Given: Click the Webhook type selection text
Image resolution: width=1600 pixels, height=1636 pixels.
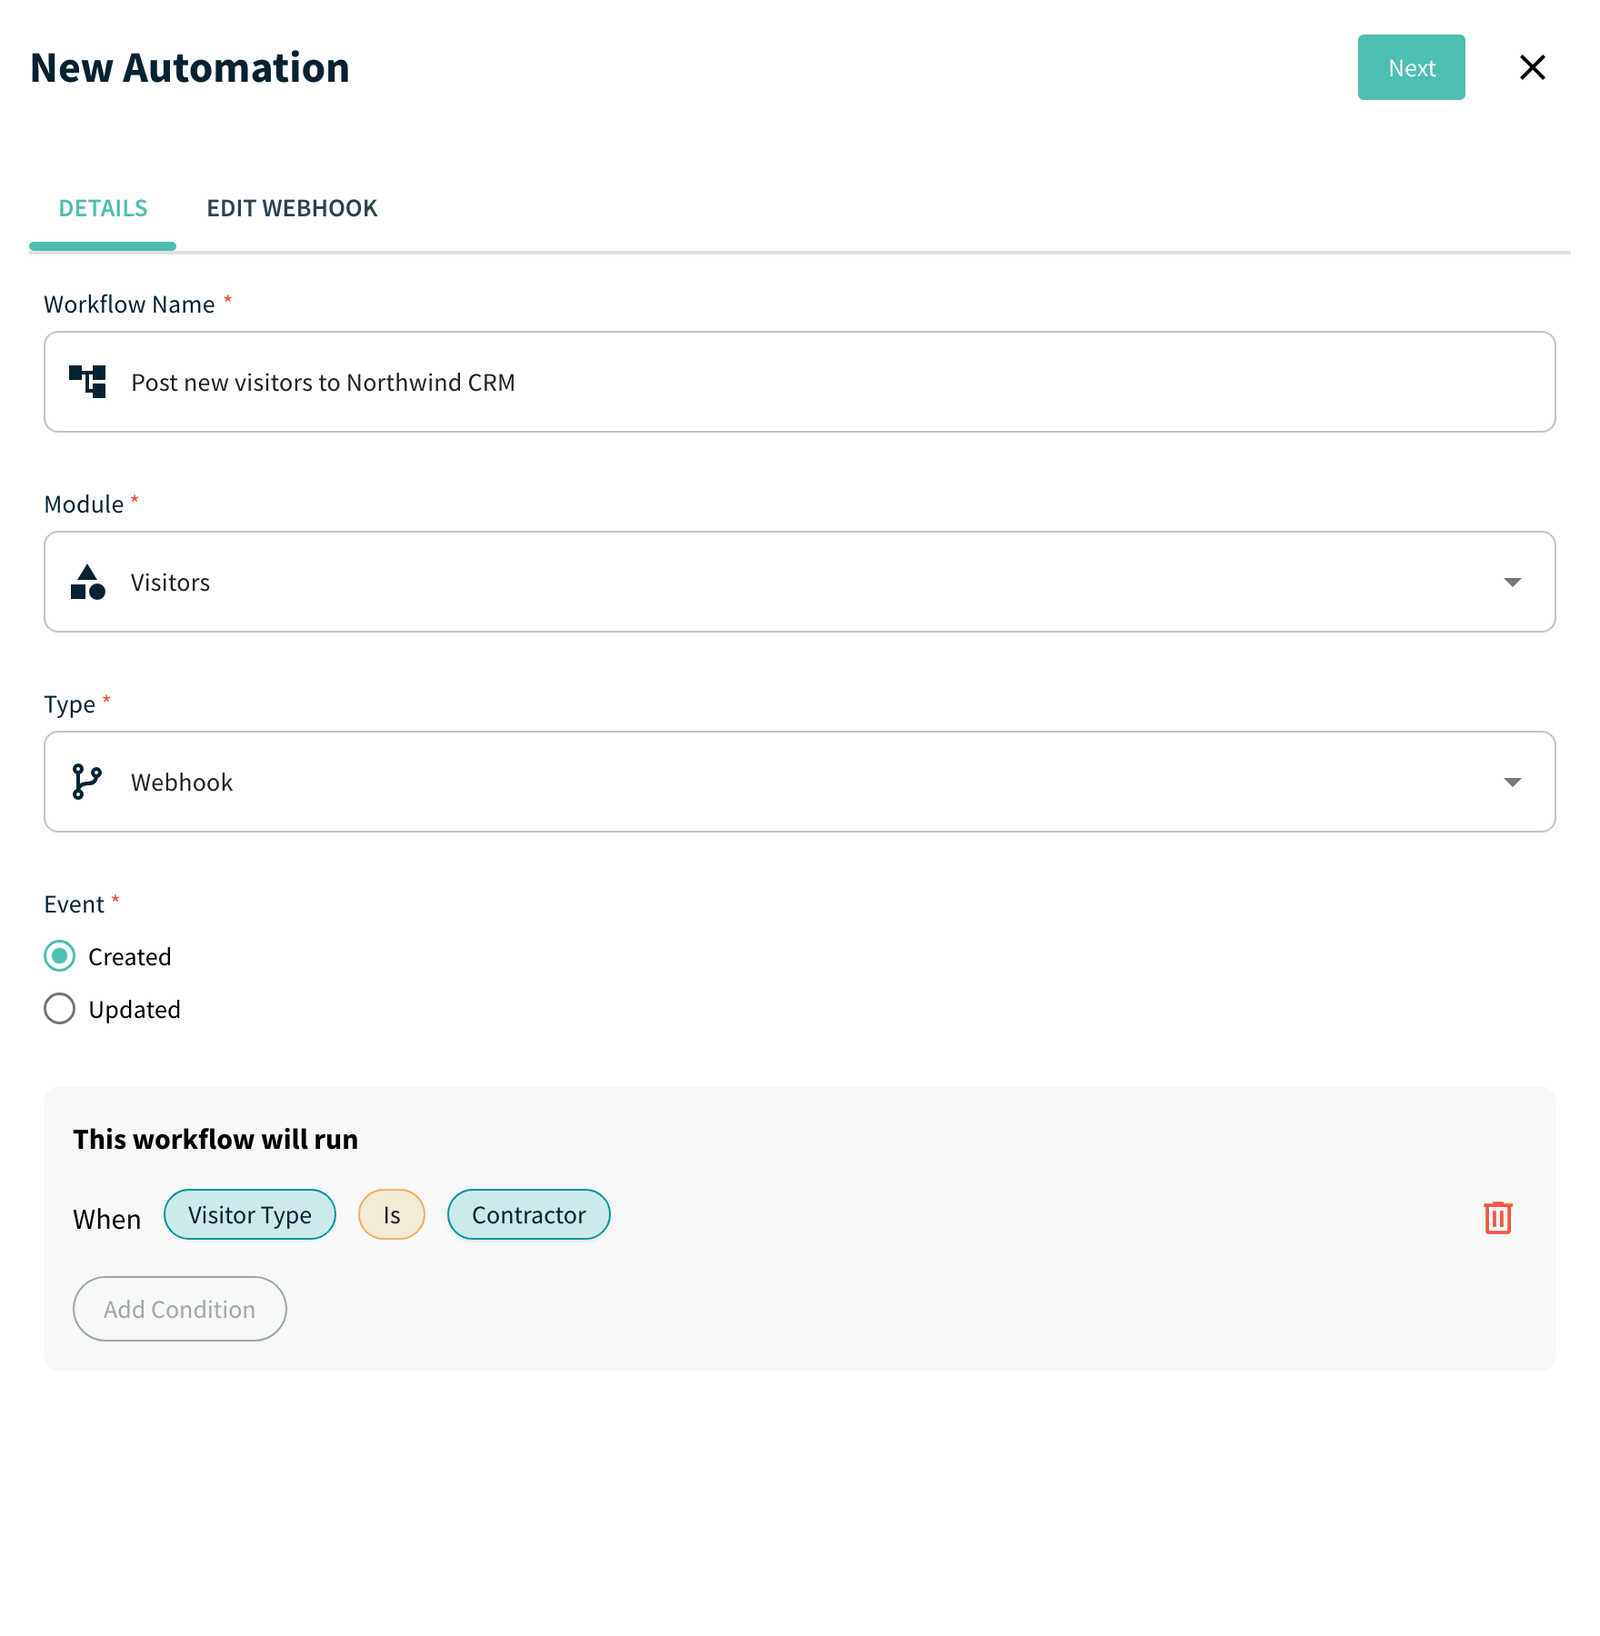Looking at the screenshot, I should click(182, 783).
